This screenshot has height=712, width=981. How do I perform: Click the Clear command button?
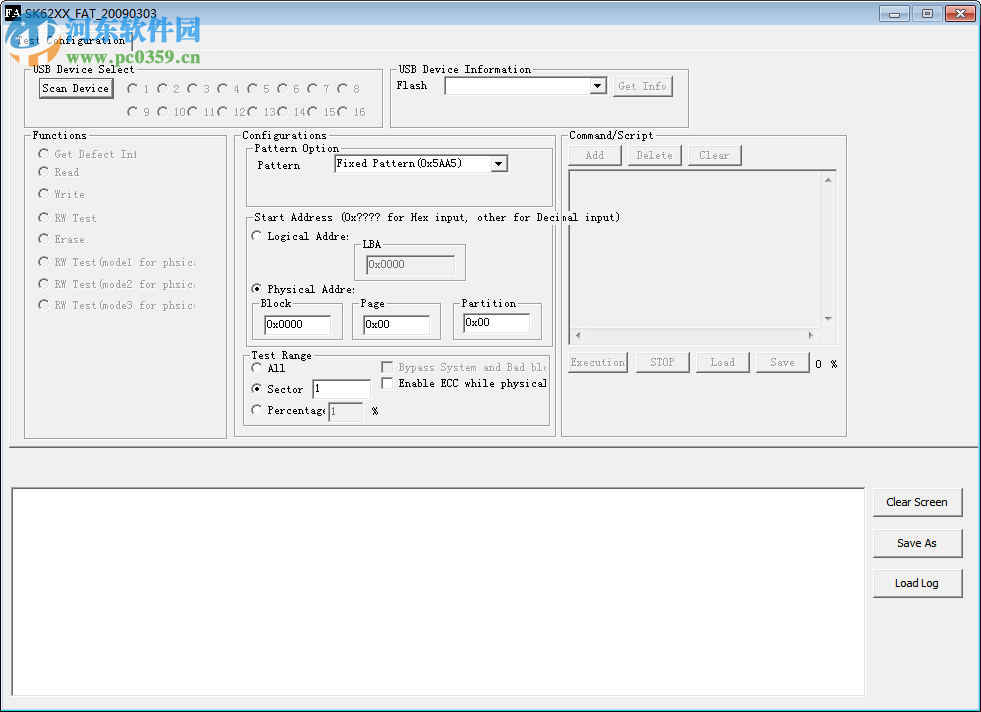[x=714, y=156]
